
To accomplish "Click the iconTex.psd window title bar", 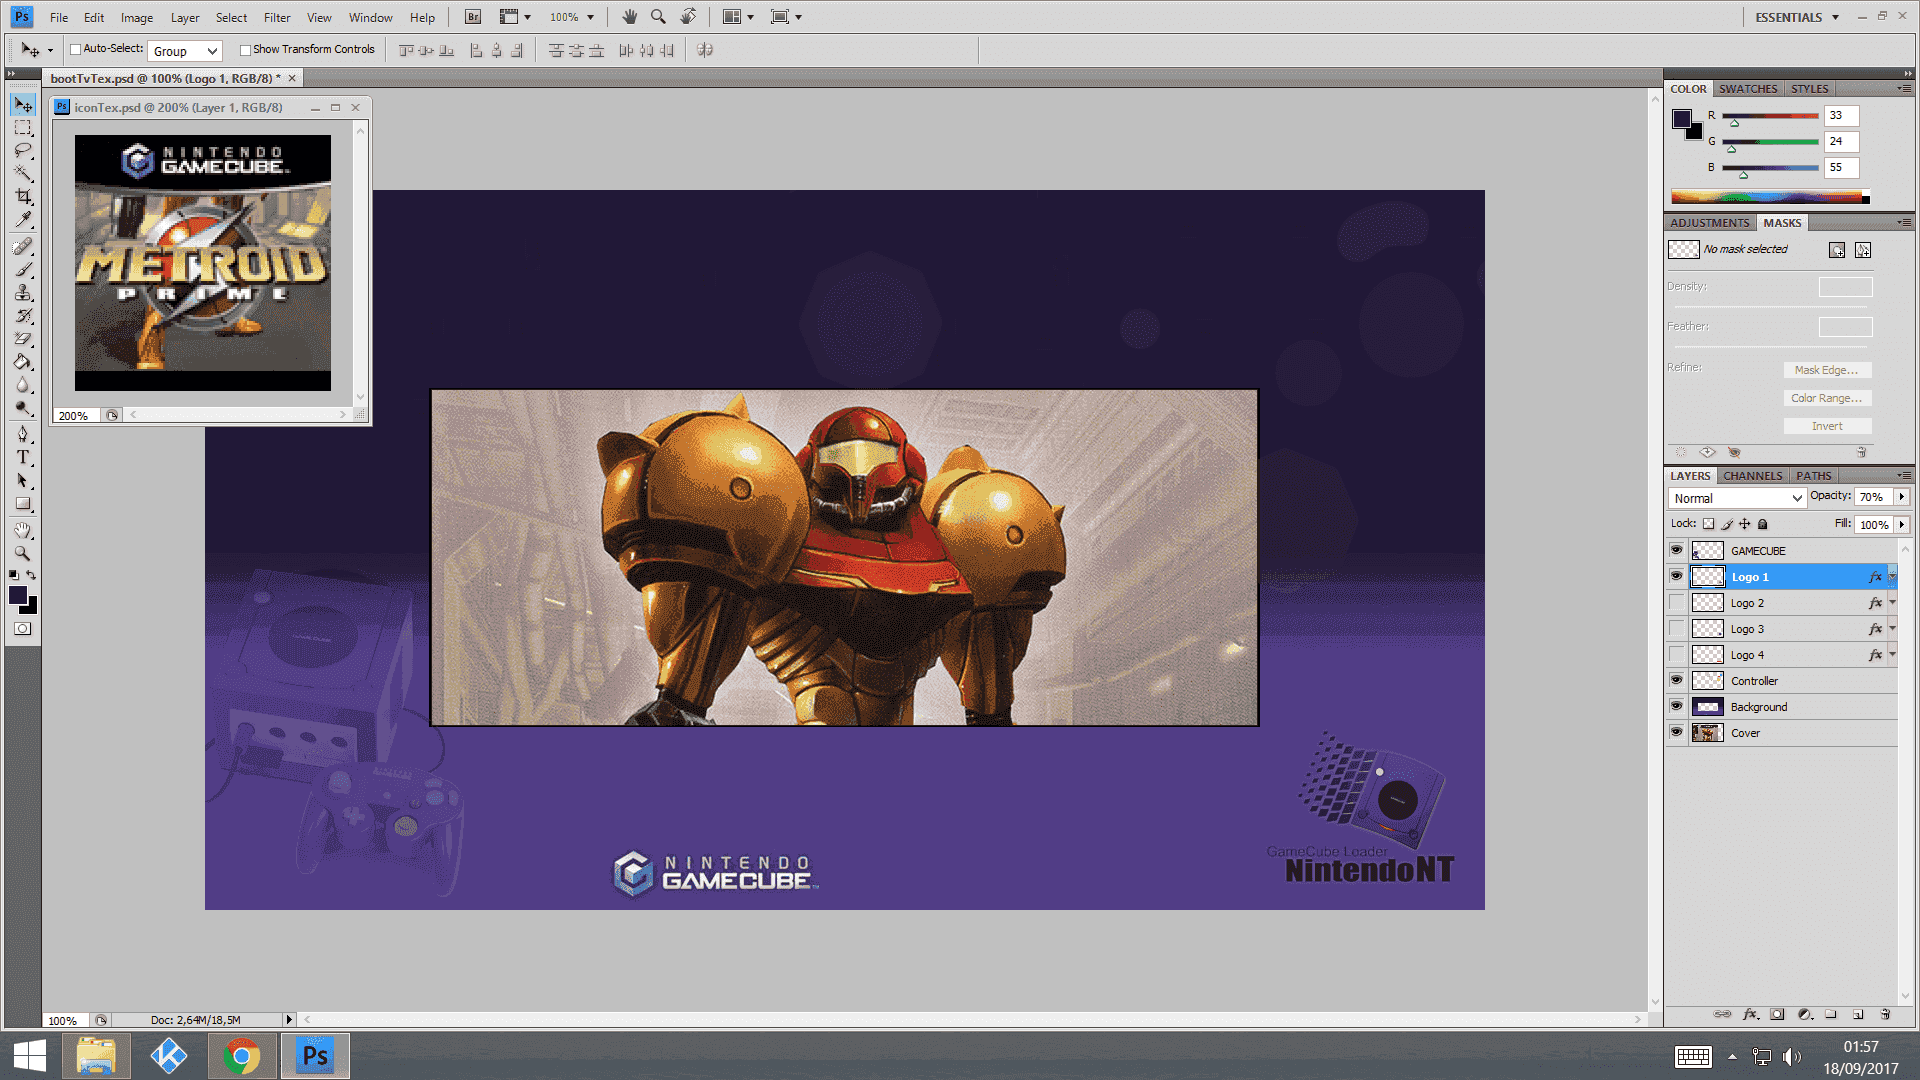I will [x=210, y=107].
